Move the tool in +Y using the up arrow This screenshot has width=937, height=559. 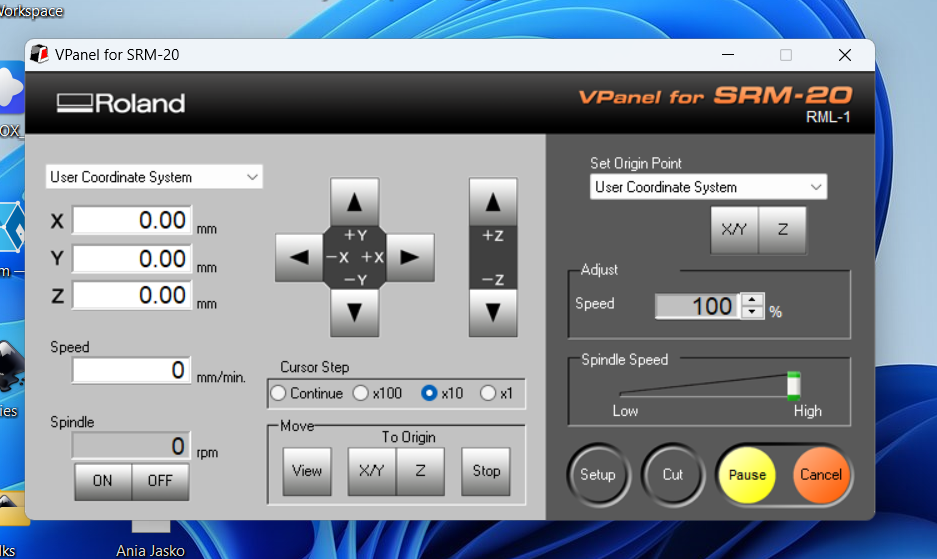tap(354, 201)
